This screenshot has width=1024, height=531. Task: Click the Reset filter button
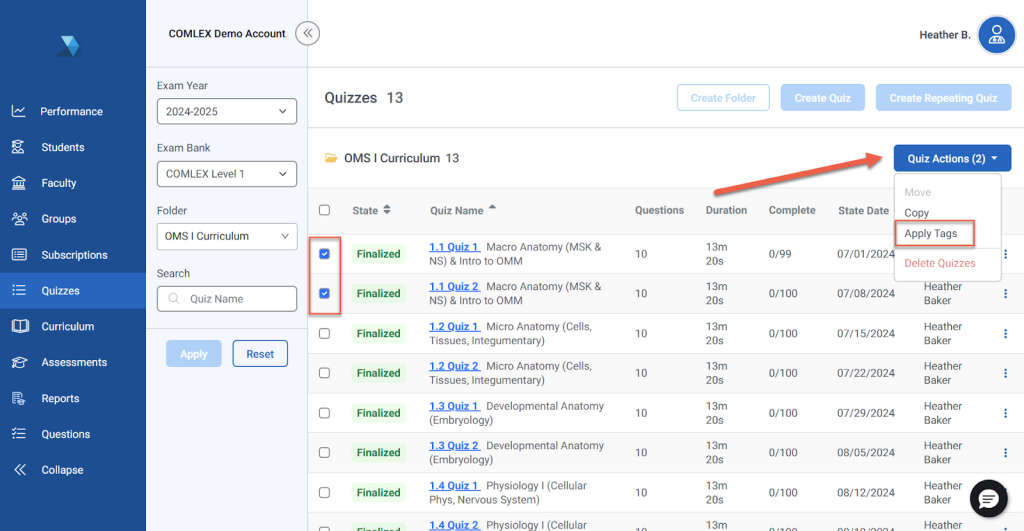pyautogui.click(x=260, y=354)
